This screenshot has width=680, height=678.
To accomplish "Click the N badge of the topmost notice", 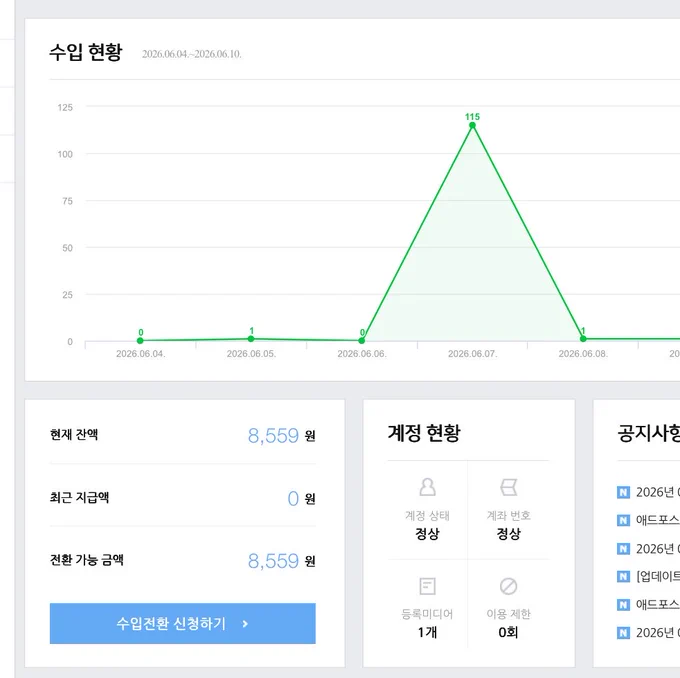I will (x=623, y=492).
